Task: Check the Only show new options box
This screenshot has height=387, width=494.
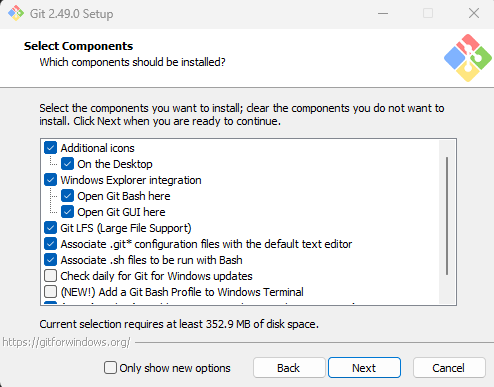Action: click(110, 368)
